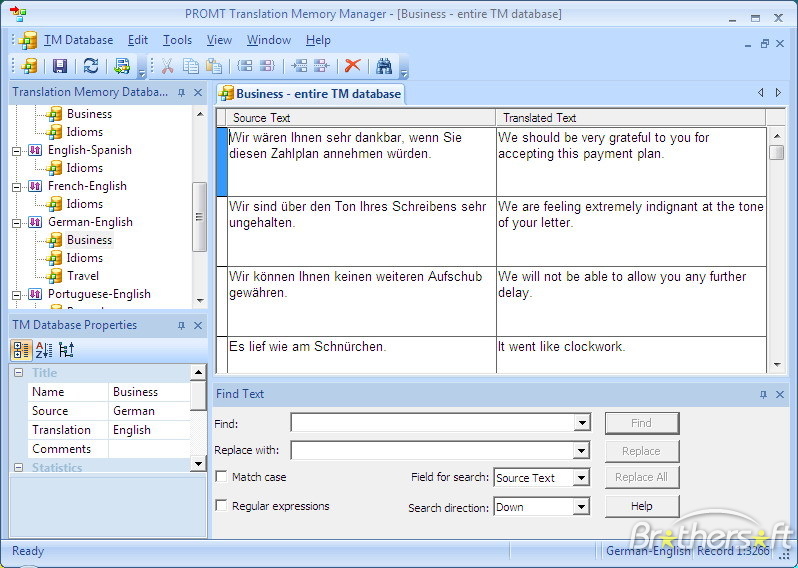Open the Tools menu

(177, 40)
